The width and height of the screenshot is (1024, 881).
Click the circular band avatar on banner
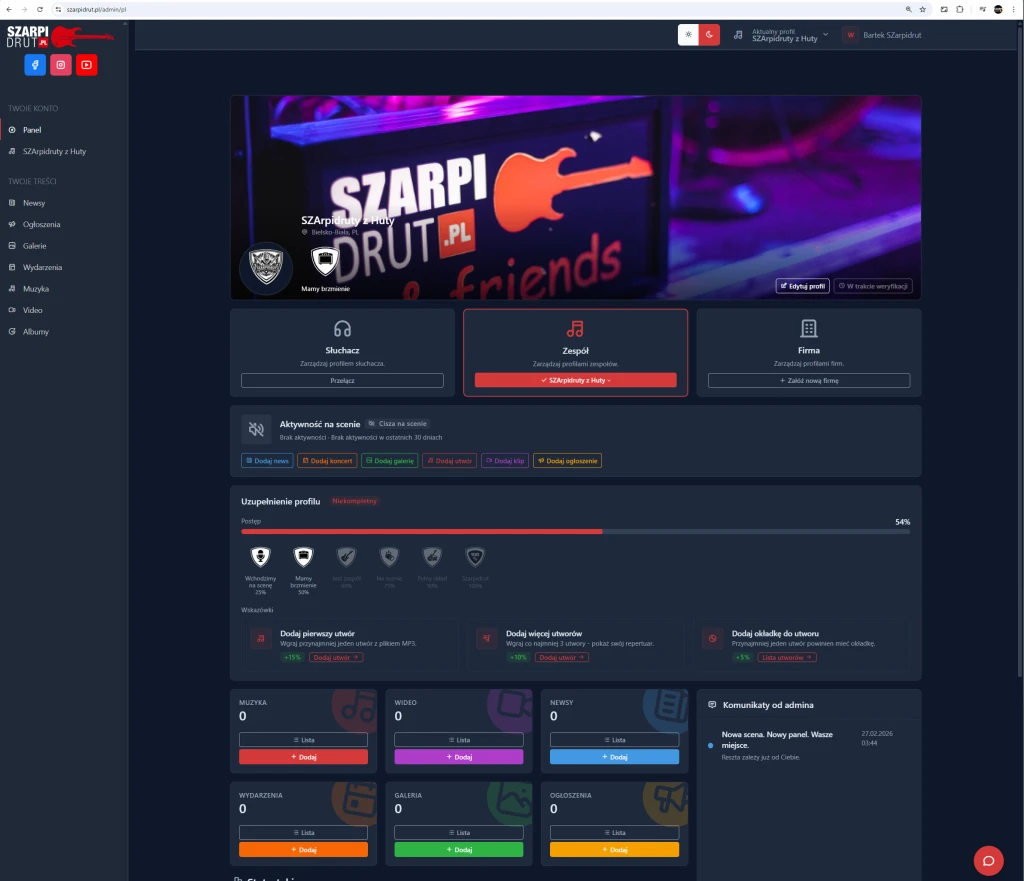pos(266,270)
